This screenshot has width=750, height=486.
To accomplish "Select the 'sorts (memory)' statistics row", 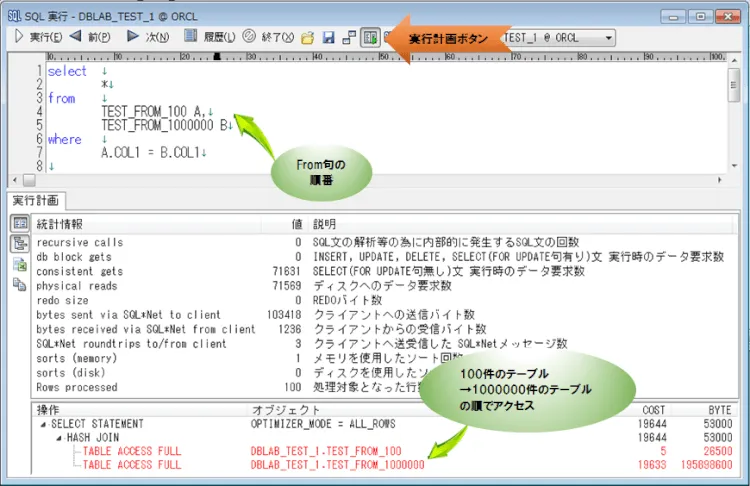I will 383,358.
